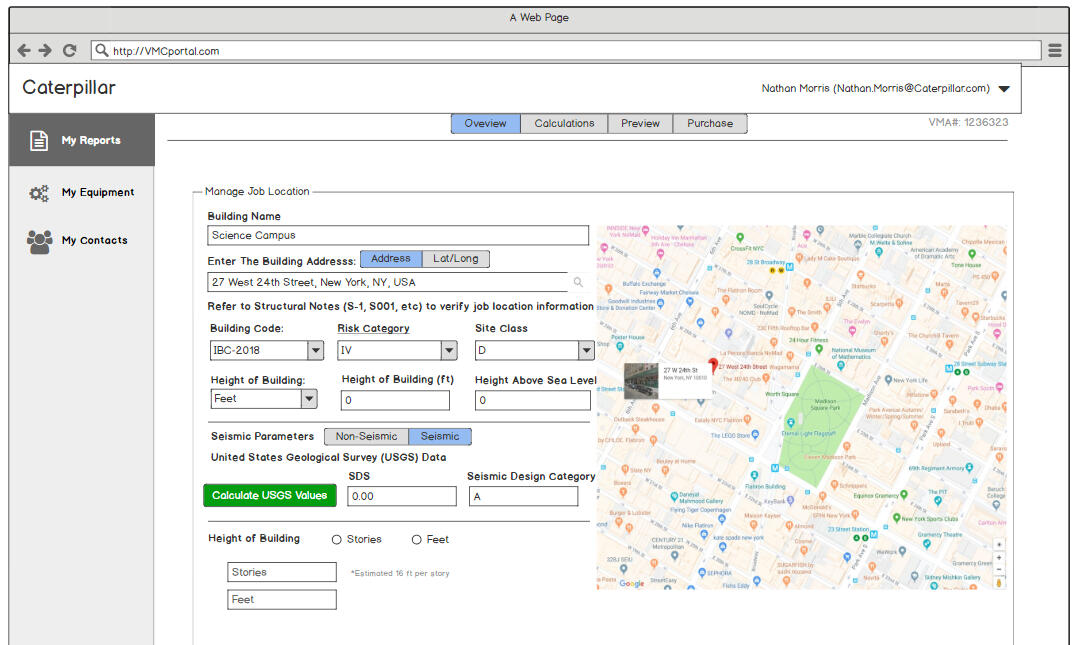Switch address entry to Lat/Long
This screenshot has height=645, width=1081.
[455, 259]
